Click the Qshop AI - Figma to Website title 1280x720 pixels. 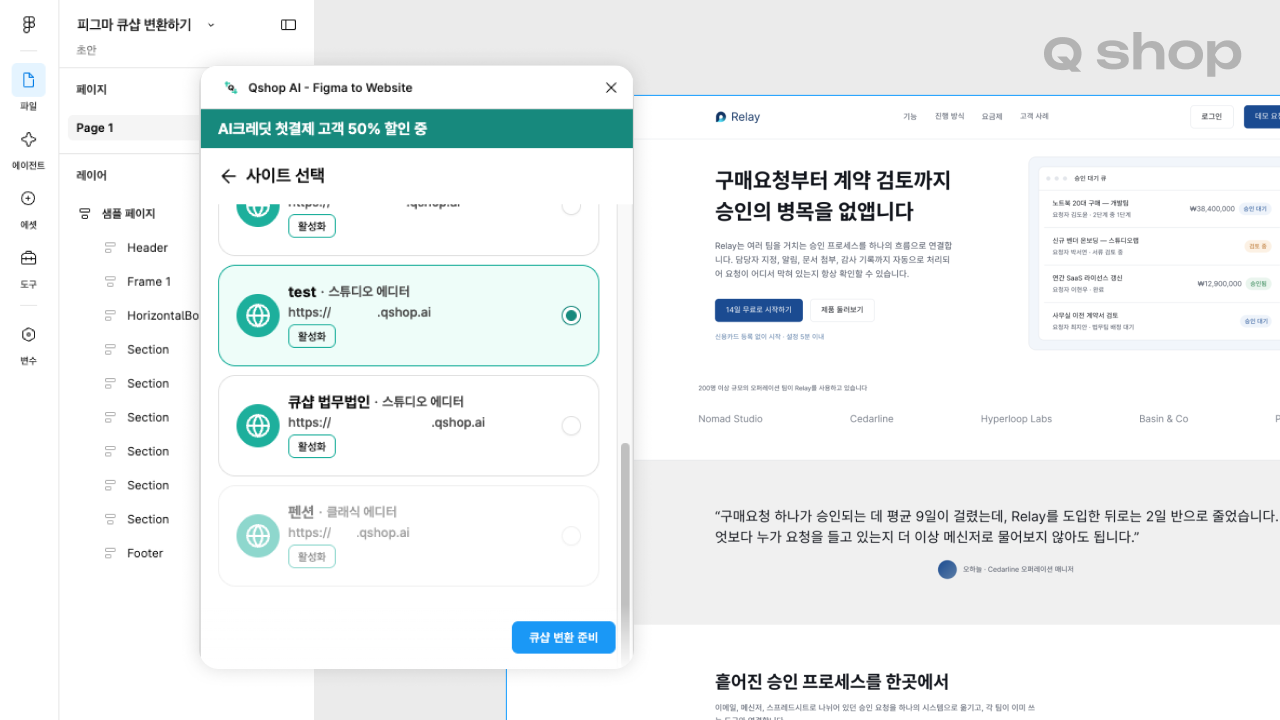pos(330,88)
